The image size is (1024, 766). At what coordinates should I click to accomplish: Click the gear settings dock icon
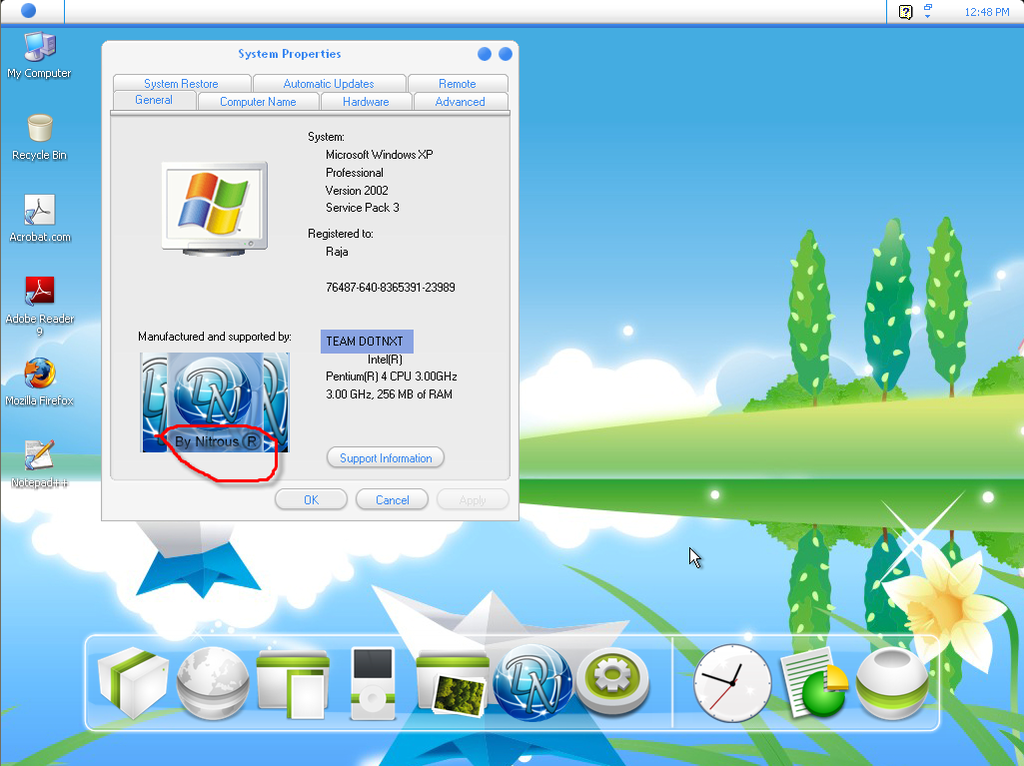click(612, 682)
